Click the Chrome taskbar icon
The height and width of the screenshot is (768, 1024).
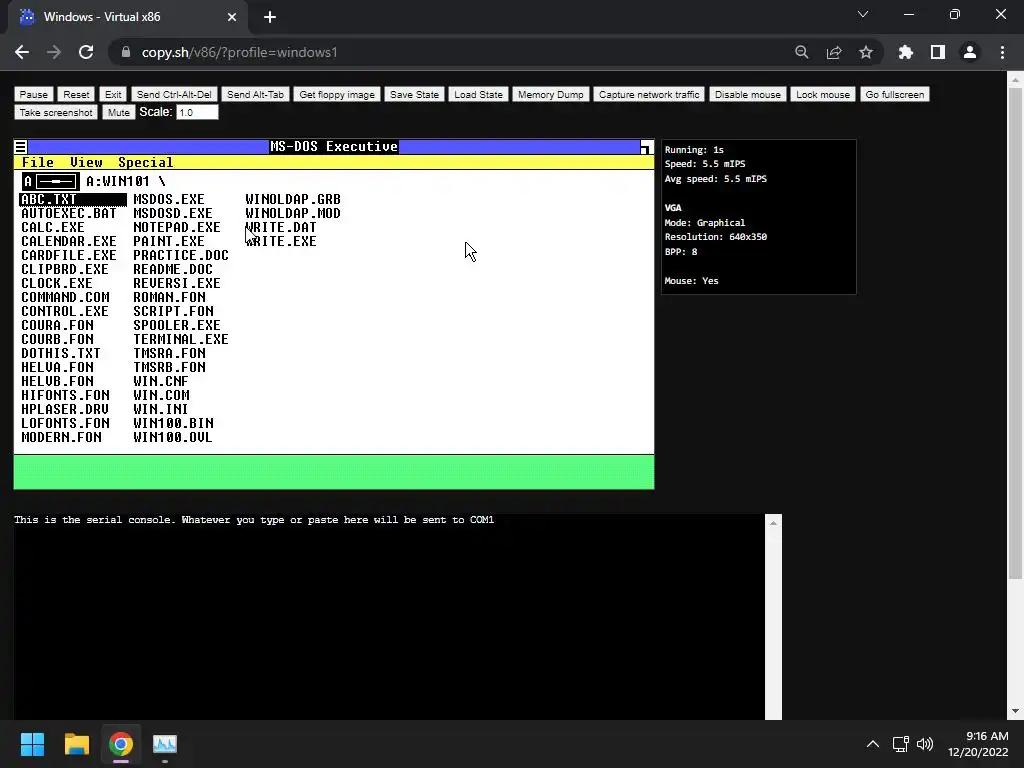(121, 744)
